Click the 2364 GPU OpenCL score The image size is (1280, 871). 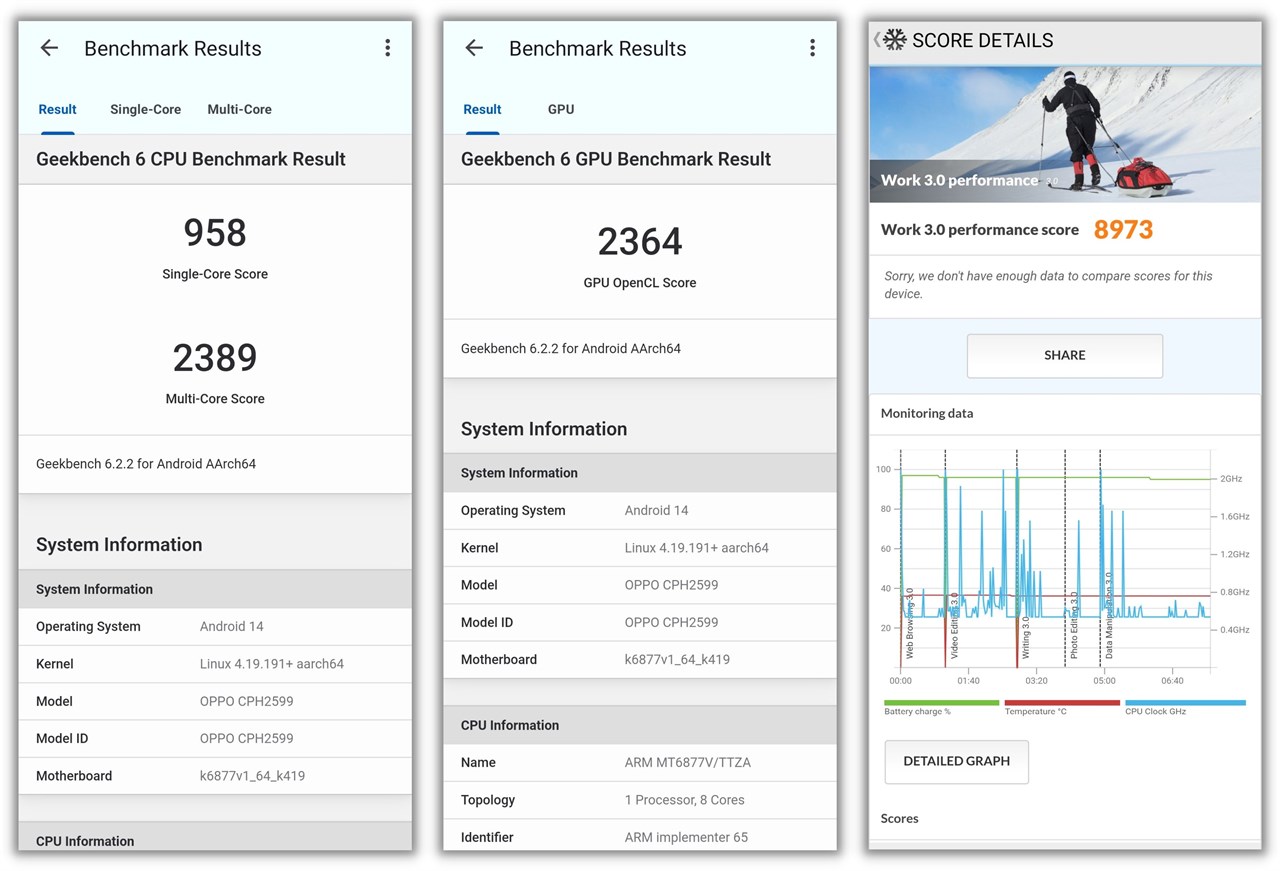click(x=640, y=242)
